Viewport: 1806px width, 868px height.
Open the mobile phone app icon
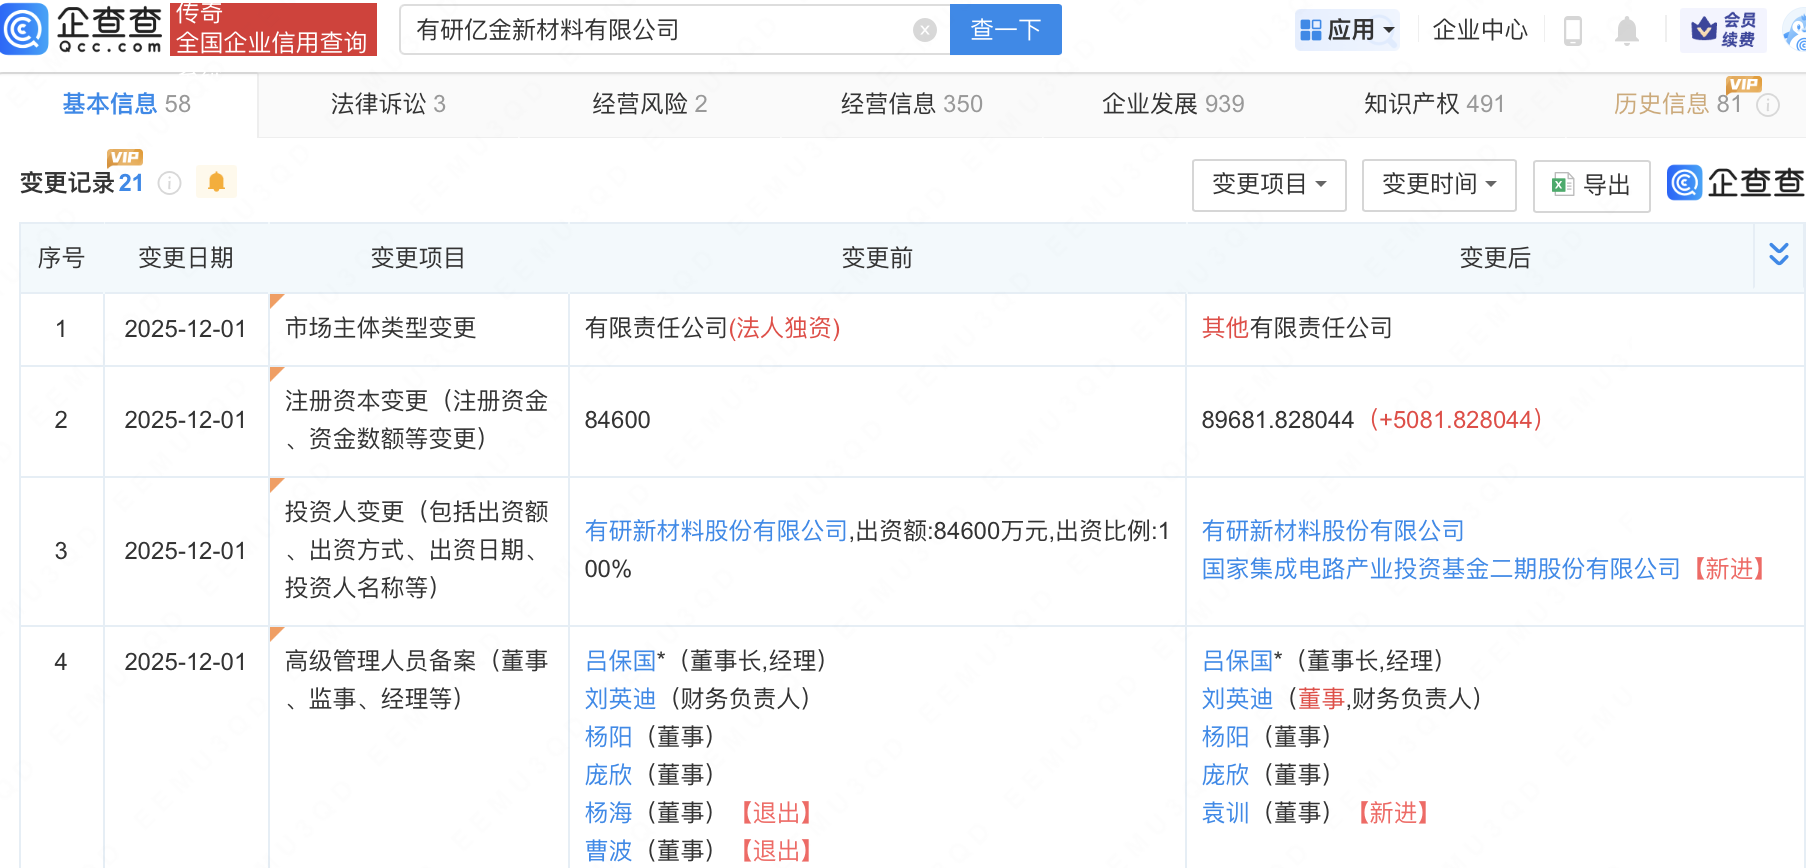coord(1572,31)
